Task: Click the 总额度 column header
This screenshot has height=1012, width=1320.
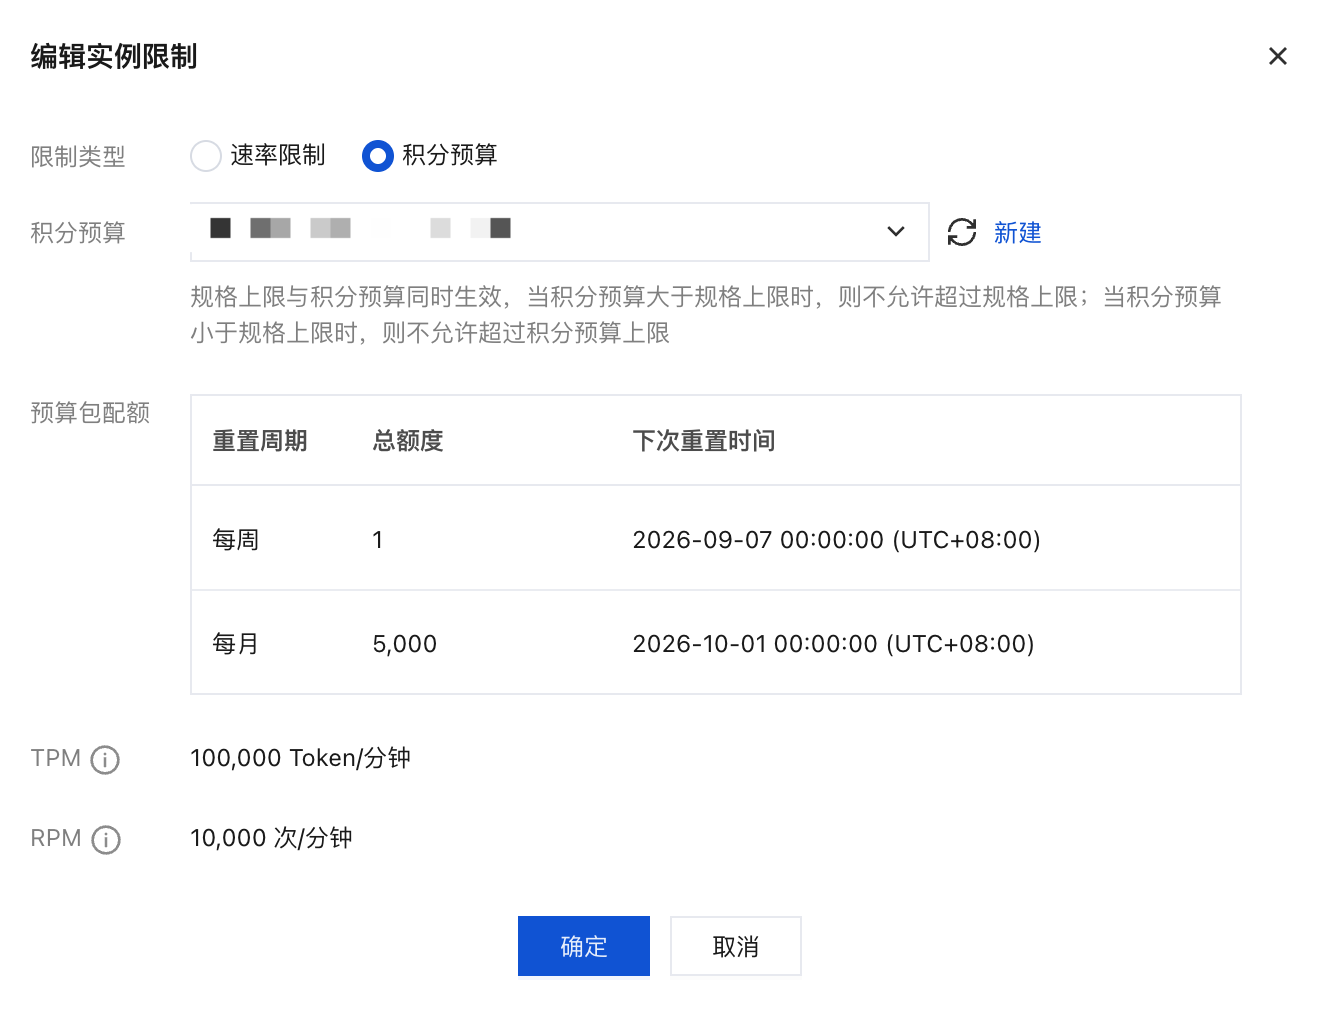Action: [408, 441]
